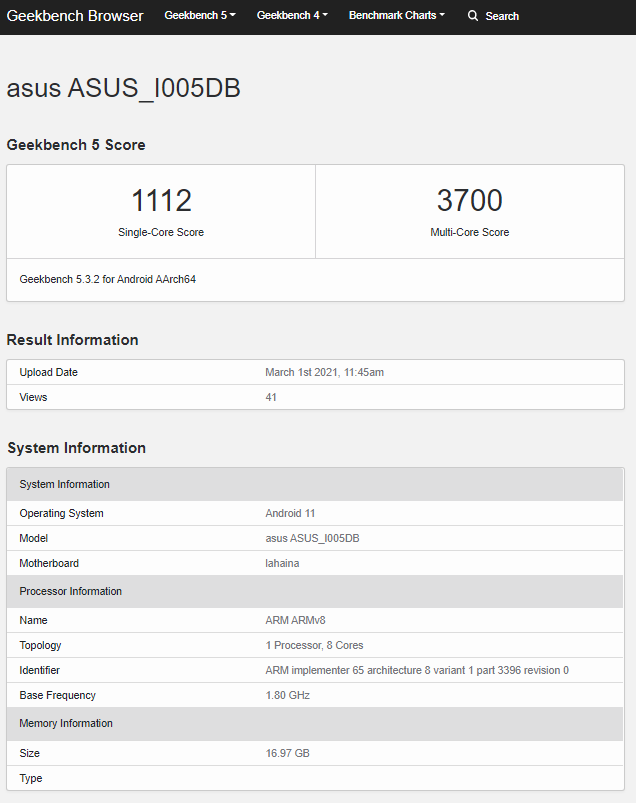Viewport: 636px width, 803px height.
Task: Expand the Geekbench 4 dropdown menu
Action: tap(291, 16)
